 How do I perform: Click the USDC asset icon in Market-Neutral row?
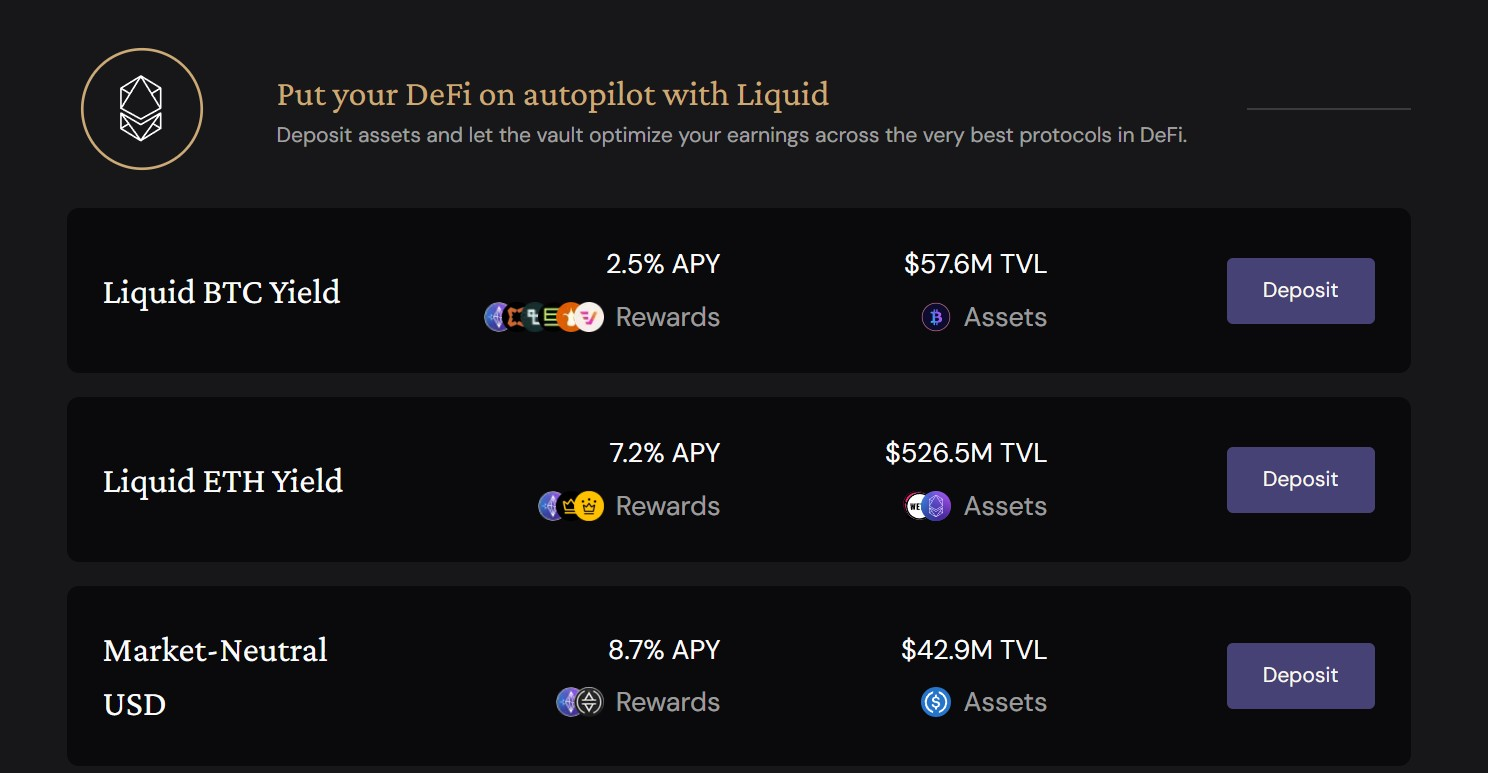[936, 702]
